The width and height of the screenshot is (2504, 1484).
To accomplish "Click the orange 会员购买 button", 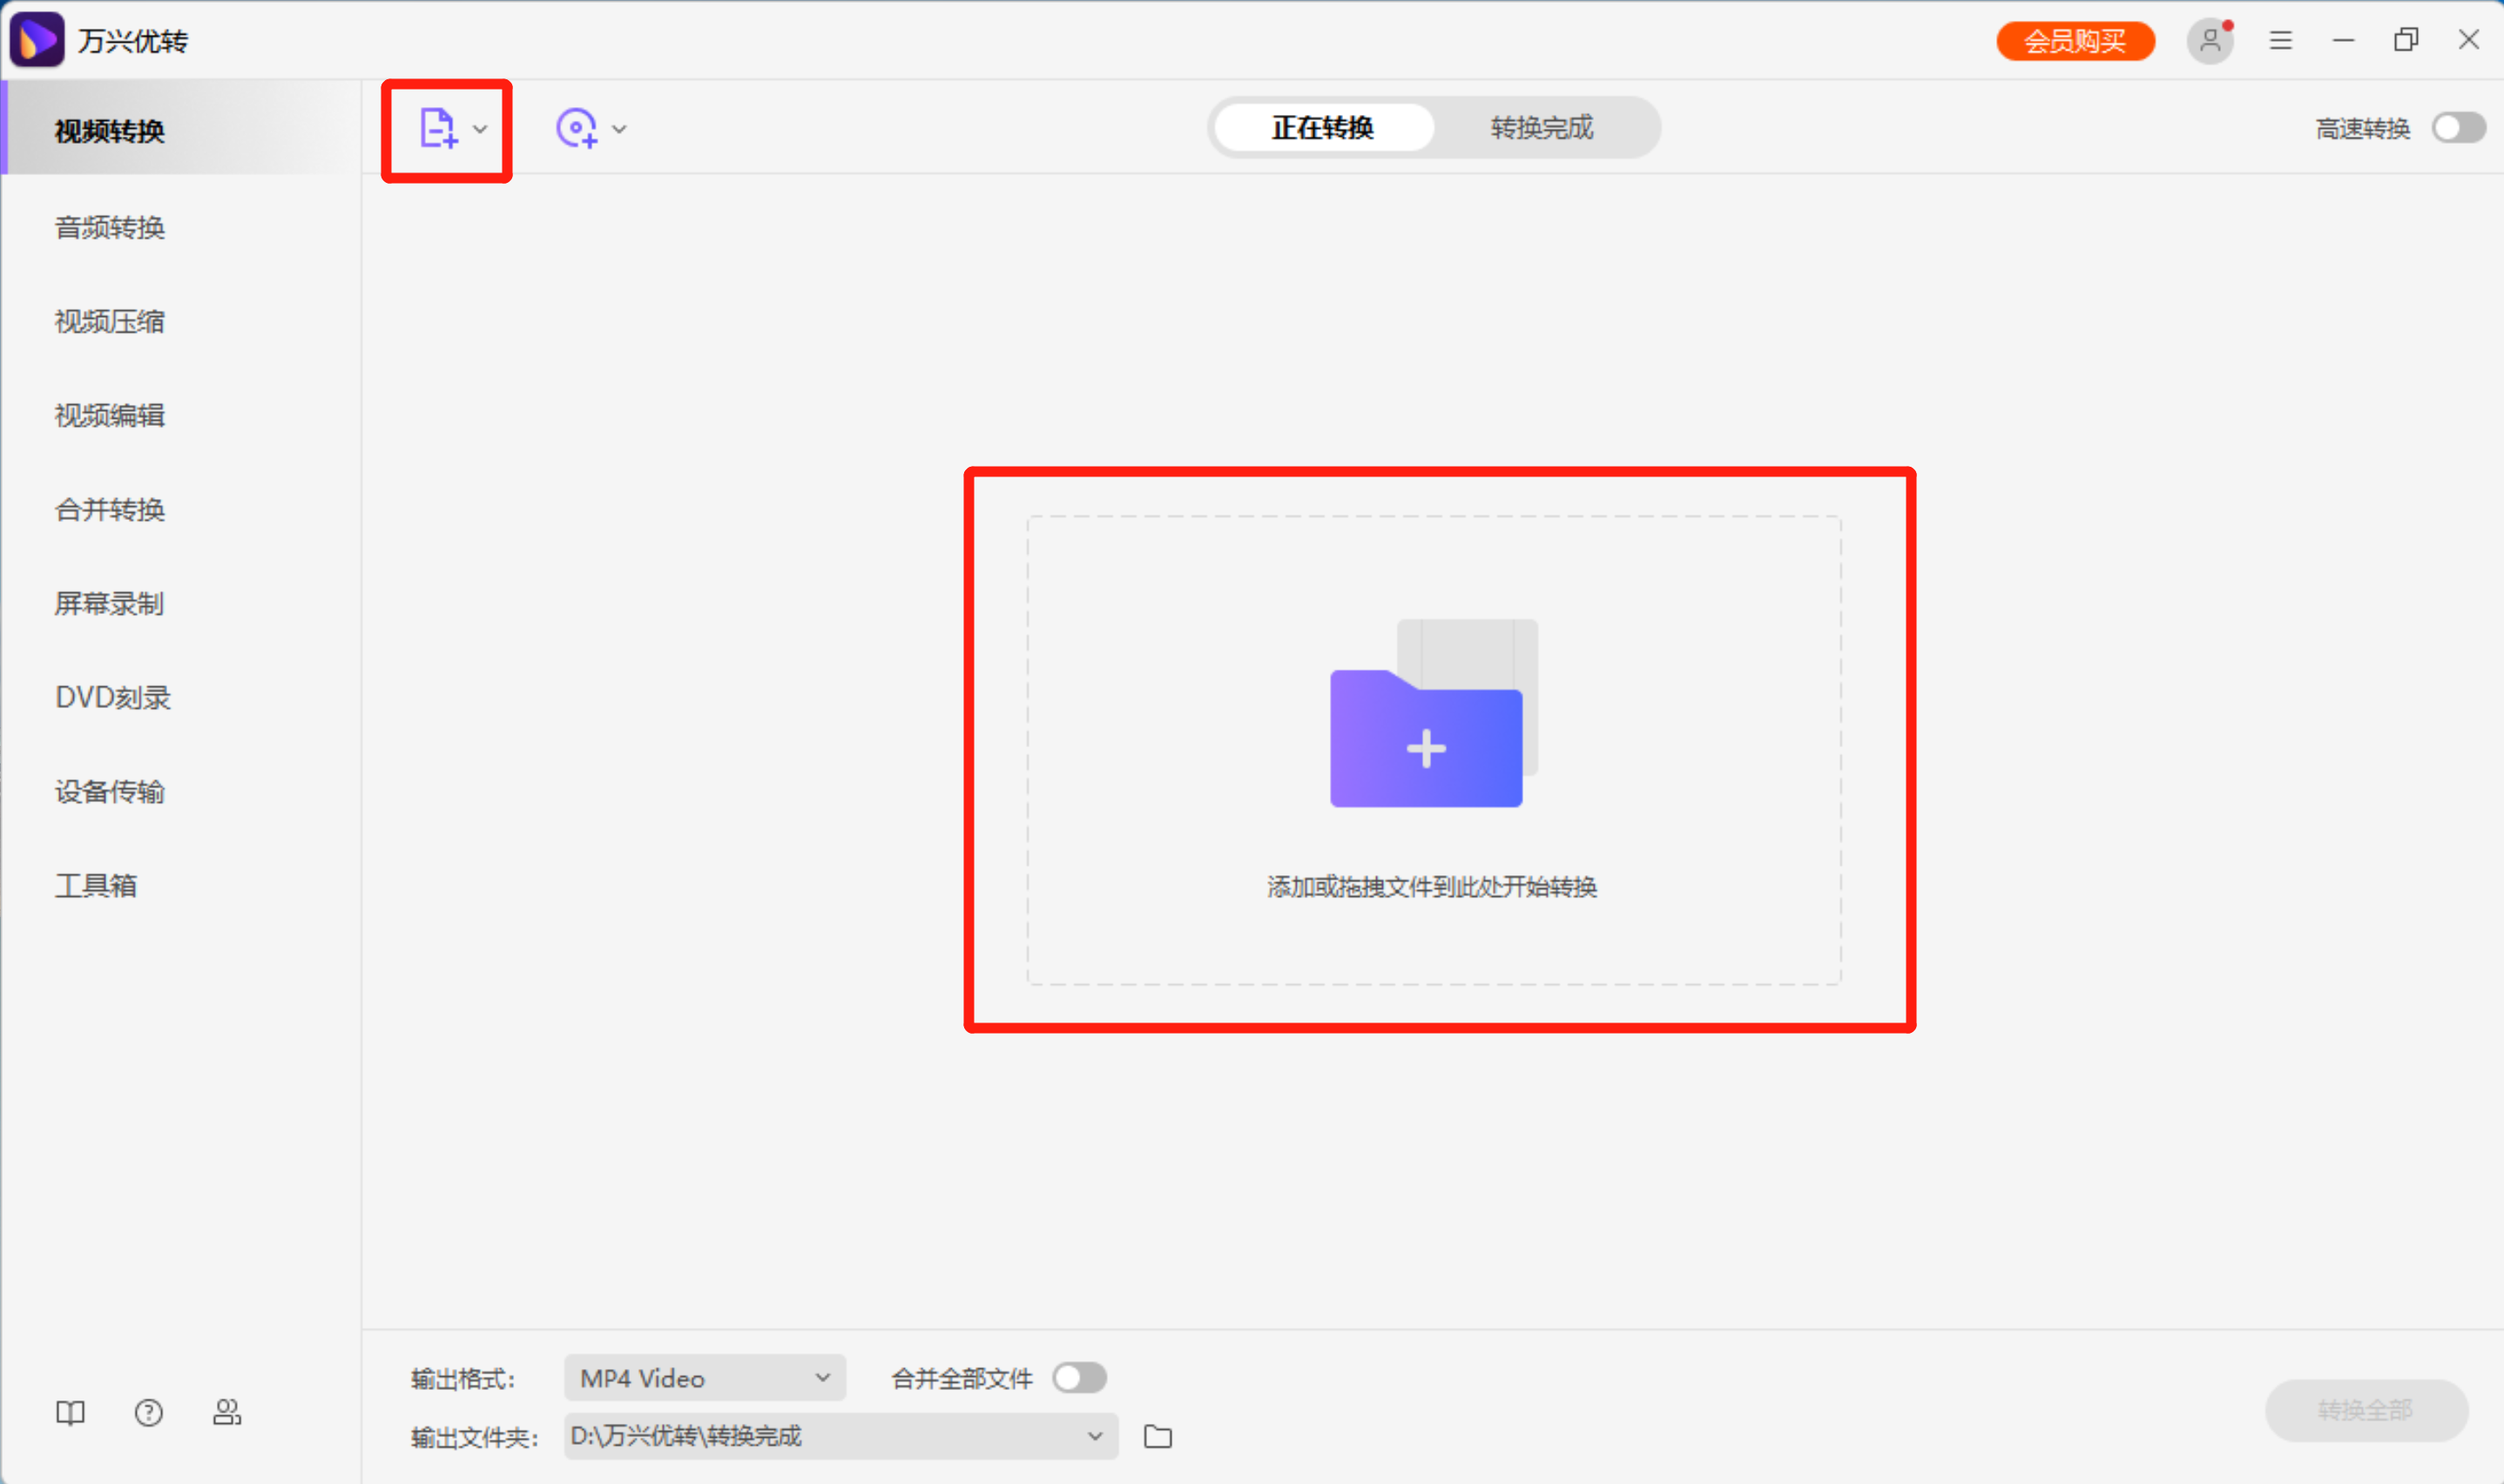I will pyautogui.click(x=2075, y=42).
